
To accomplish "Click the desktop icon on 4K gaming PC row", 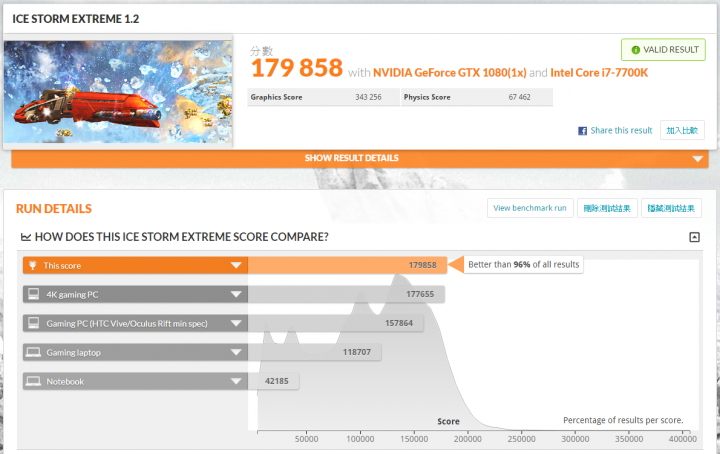I will [34, 294].
